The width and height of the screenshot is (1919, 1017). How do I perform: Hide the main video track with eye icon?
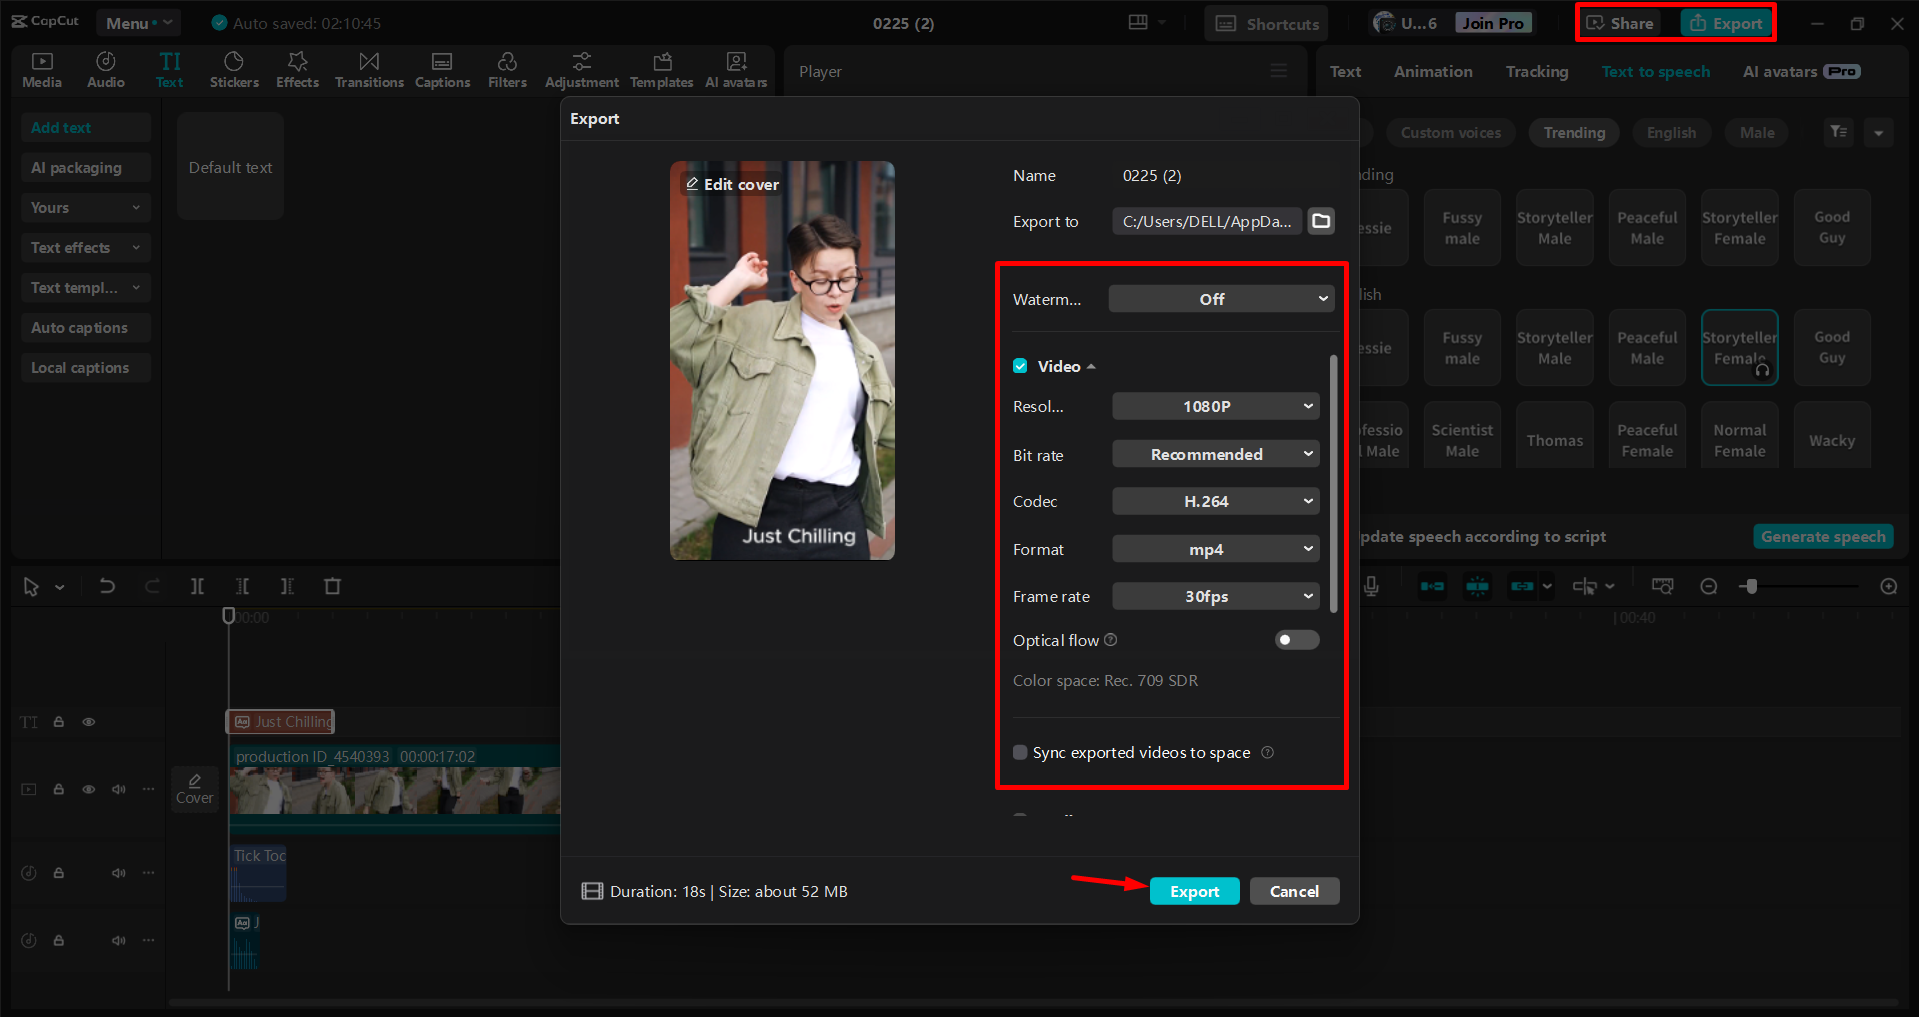pos(89,789)
